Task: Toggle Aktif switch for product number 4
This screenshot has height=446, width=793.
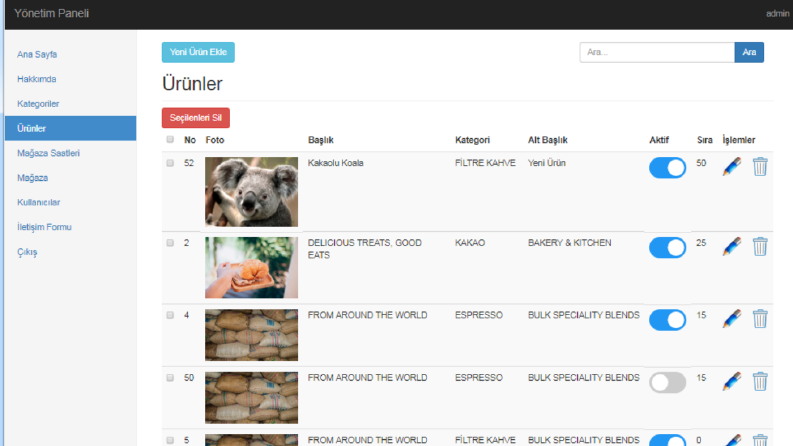Action: (668, 320)
